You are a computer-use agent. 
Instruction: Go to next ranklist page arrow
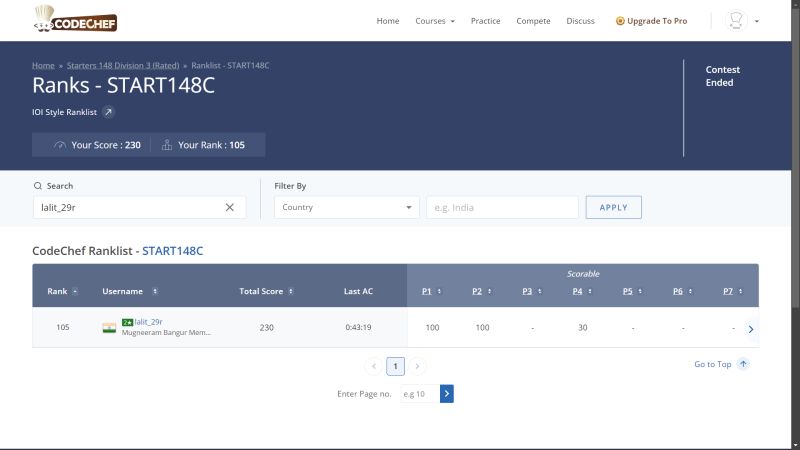[x=417, y=366]
